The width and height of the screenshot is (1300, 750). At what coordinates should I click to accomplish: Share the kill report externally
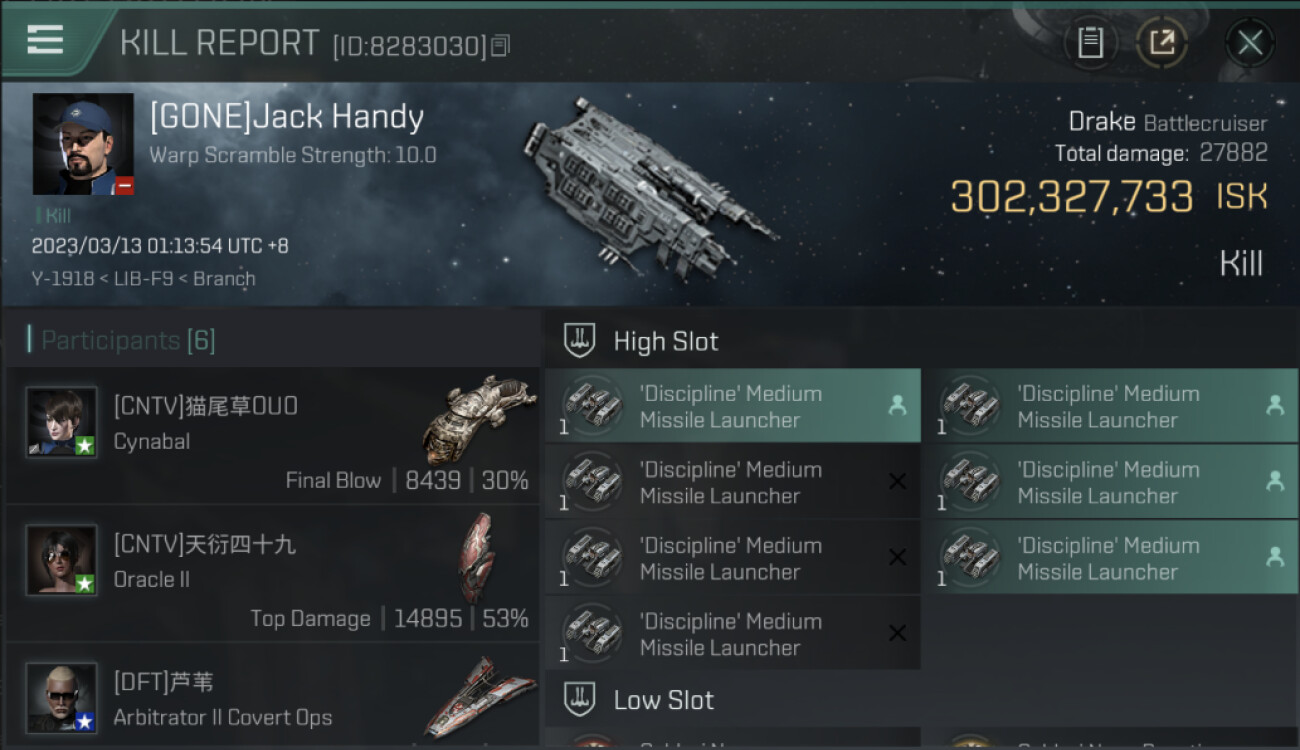tap(1162, 43)
